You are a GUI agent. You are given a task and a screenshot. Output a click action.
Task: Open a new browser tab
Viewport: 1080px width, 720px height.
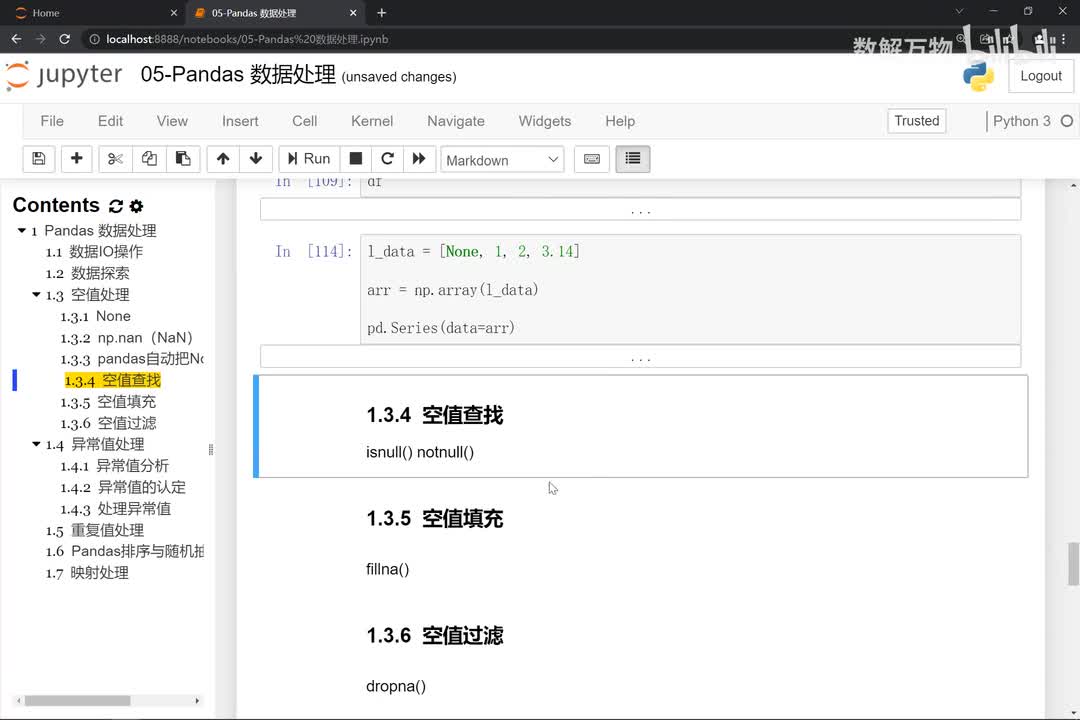click(382, 13)
